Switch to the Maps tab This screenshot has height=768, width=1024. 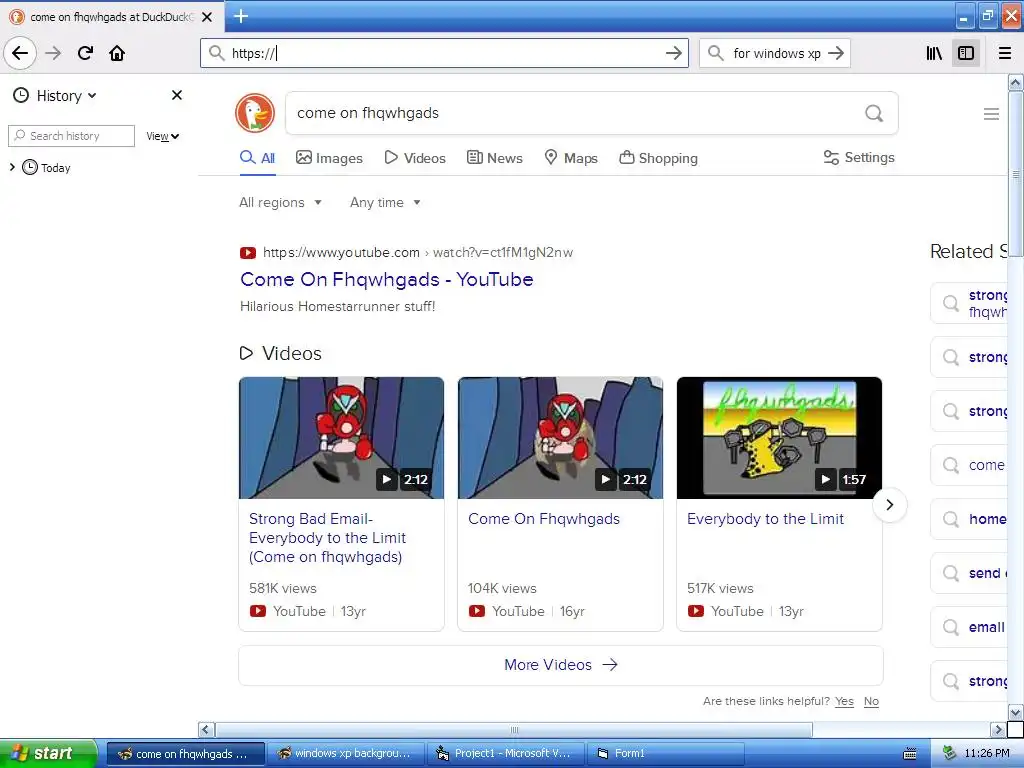[x=571, y=158]
